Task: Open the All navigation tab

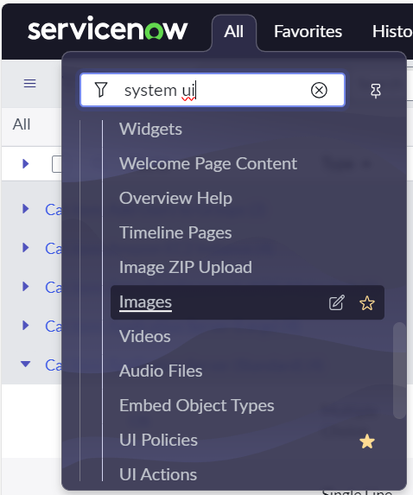Action: 234,32
